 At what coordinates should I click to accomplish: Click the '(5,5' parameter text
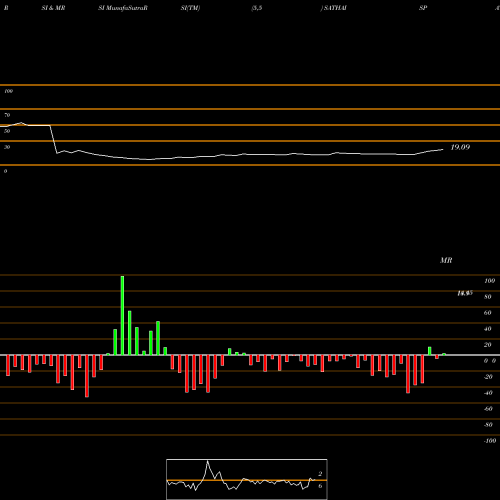[257, 8]
